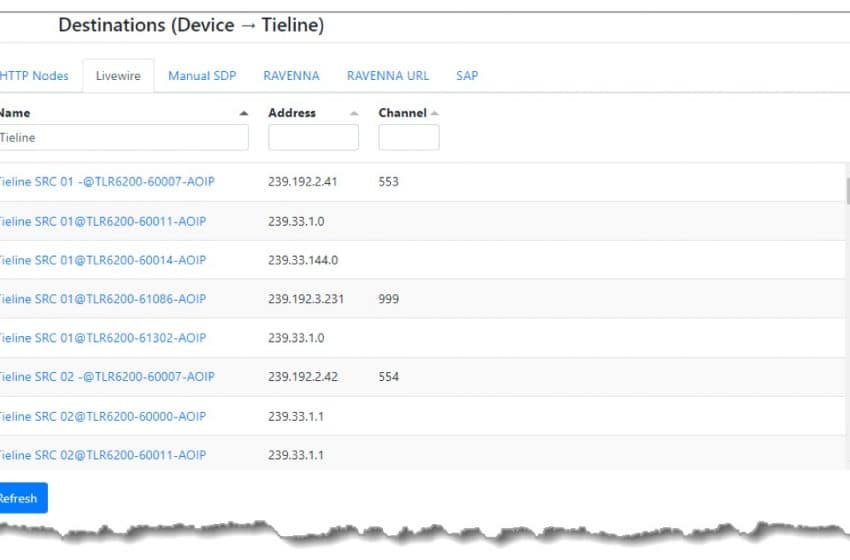This screenshot has width=850, height=560.
Task: Focus the Channel filter input box
Action: [x=408, y=138]
